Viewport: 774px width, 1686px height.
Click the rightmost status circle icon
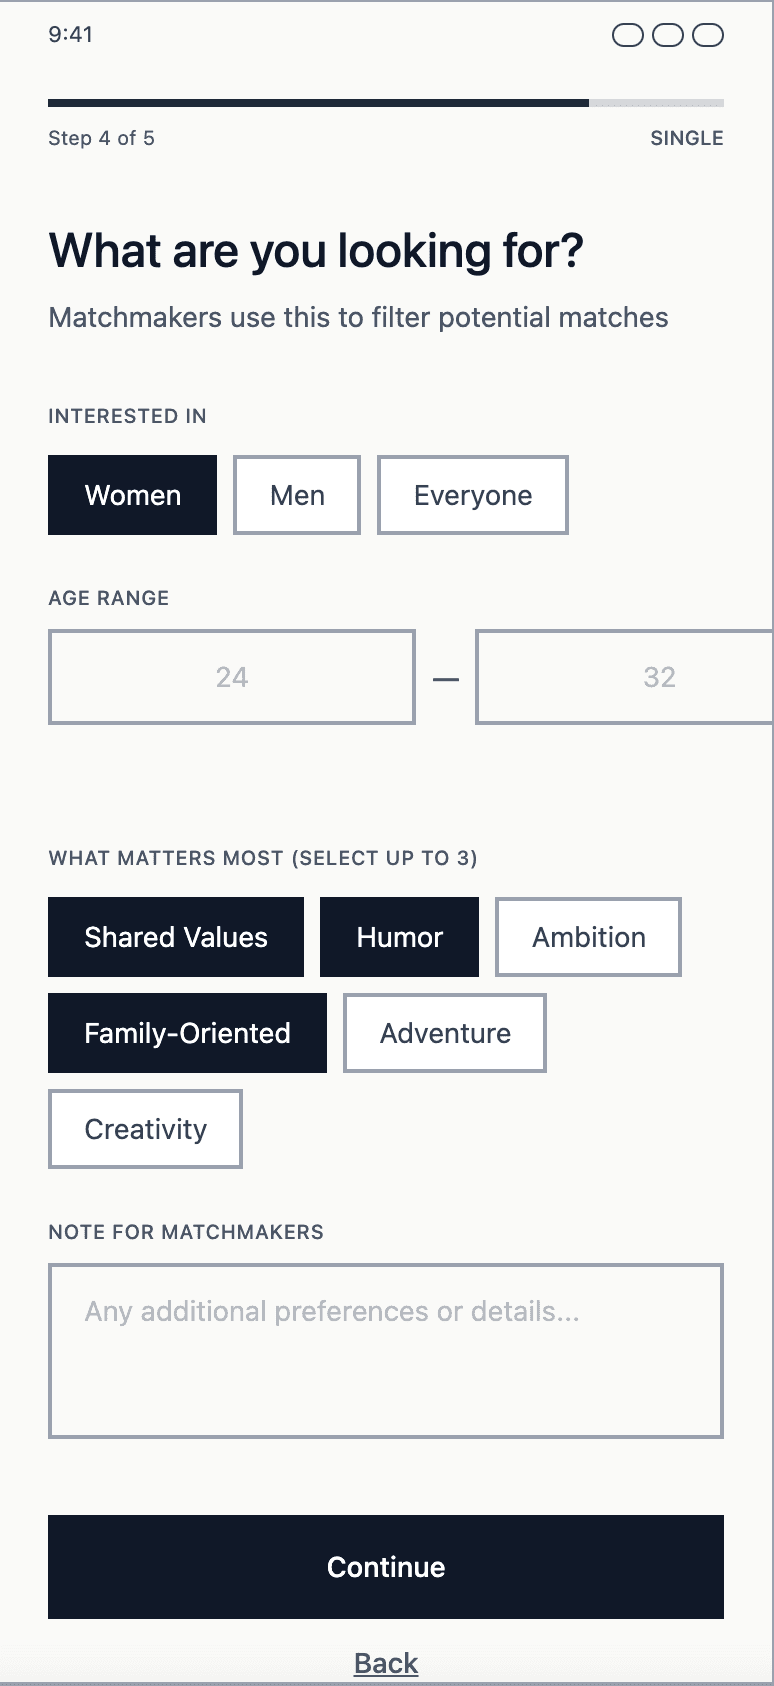[708, 35]
